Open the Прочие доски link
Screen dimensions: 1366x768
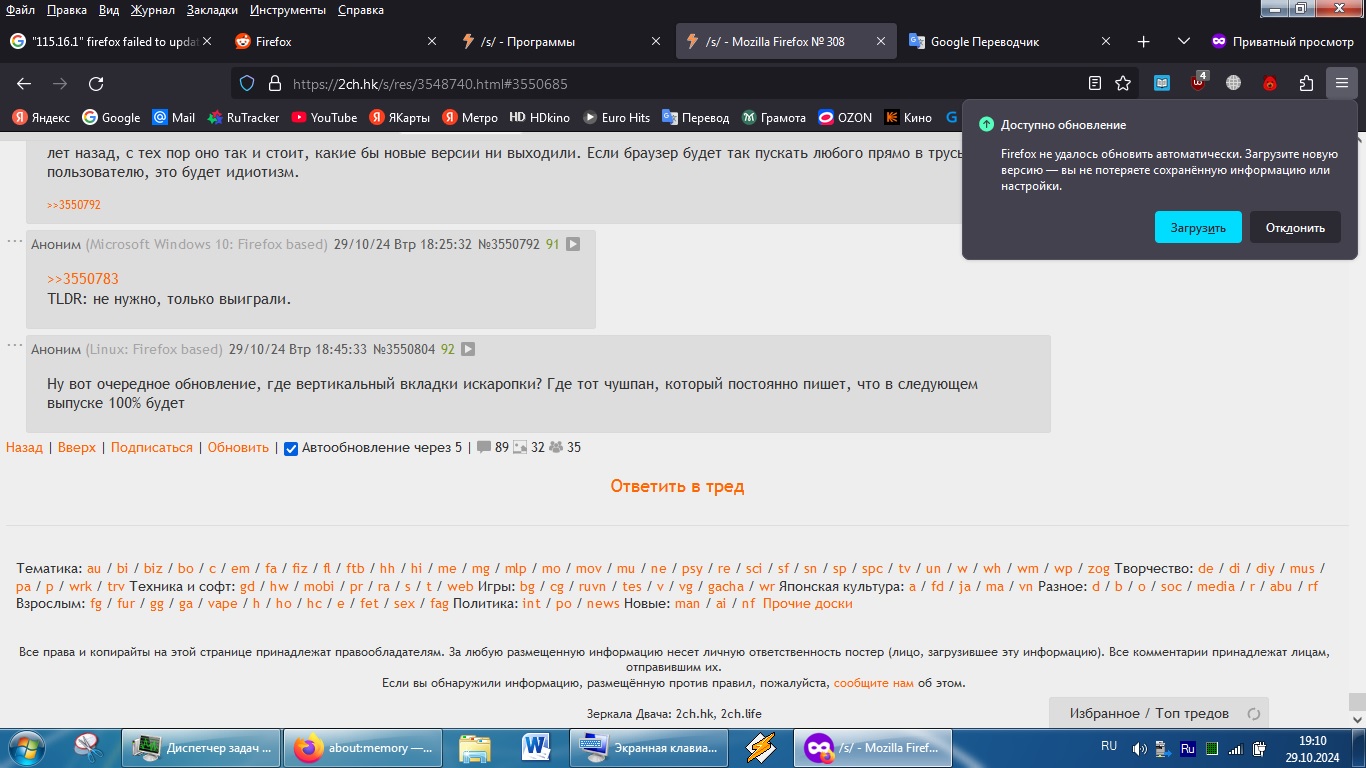pos(807,603)
